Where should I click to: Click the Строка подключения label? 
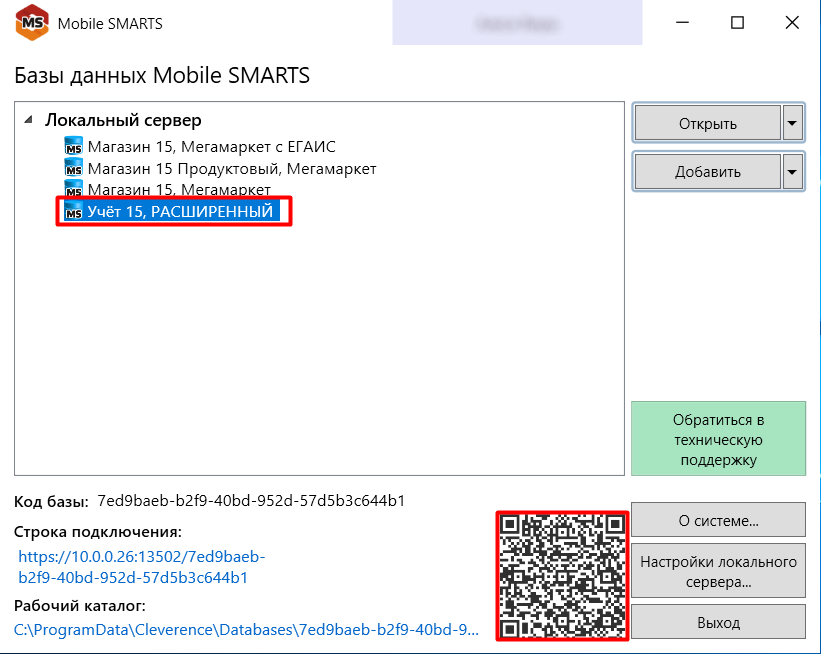click(97, 531)
